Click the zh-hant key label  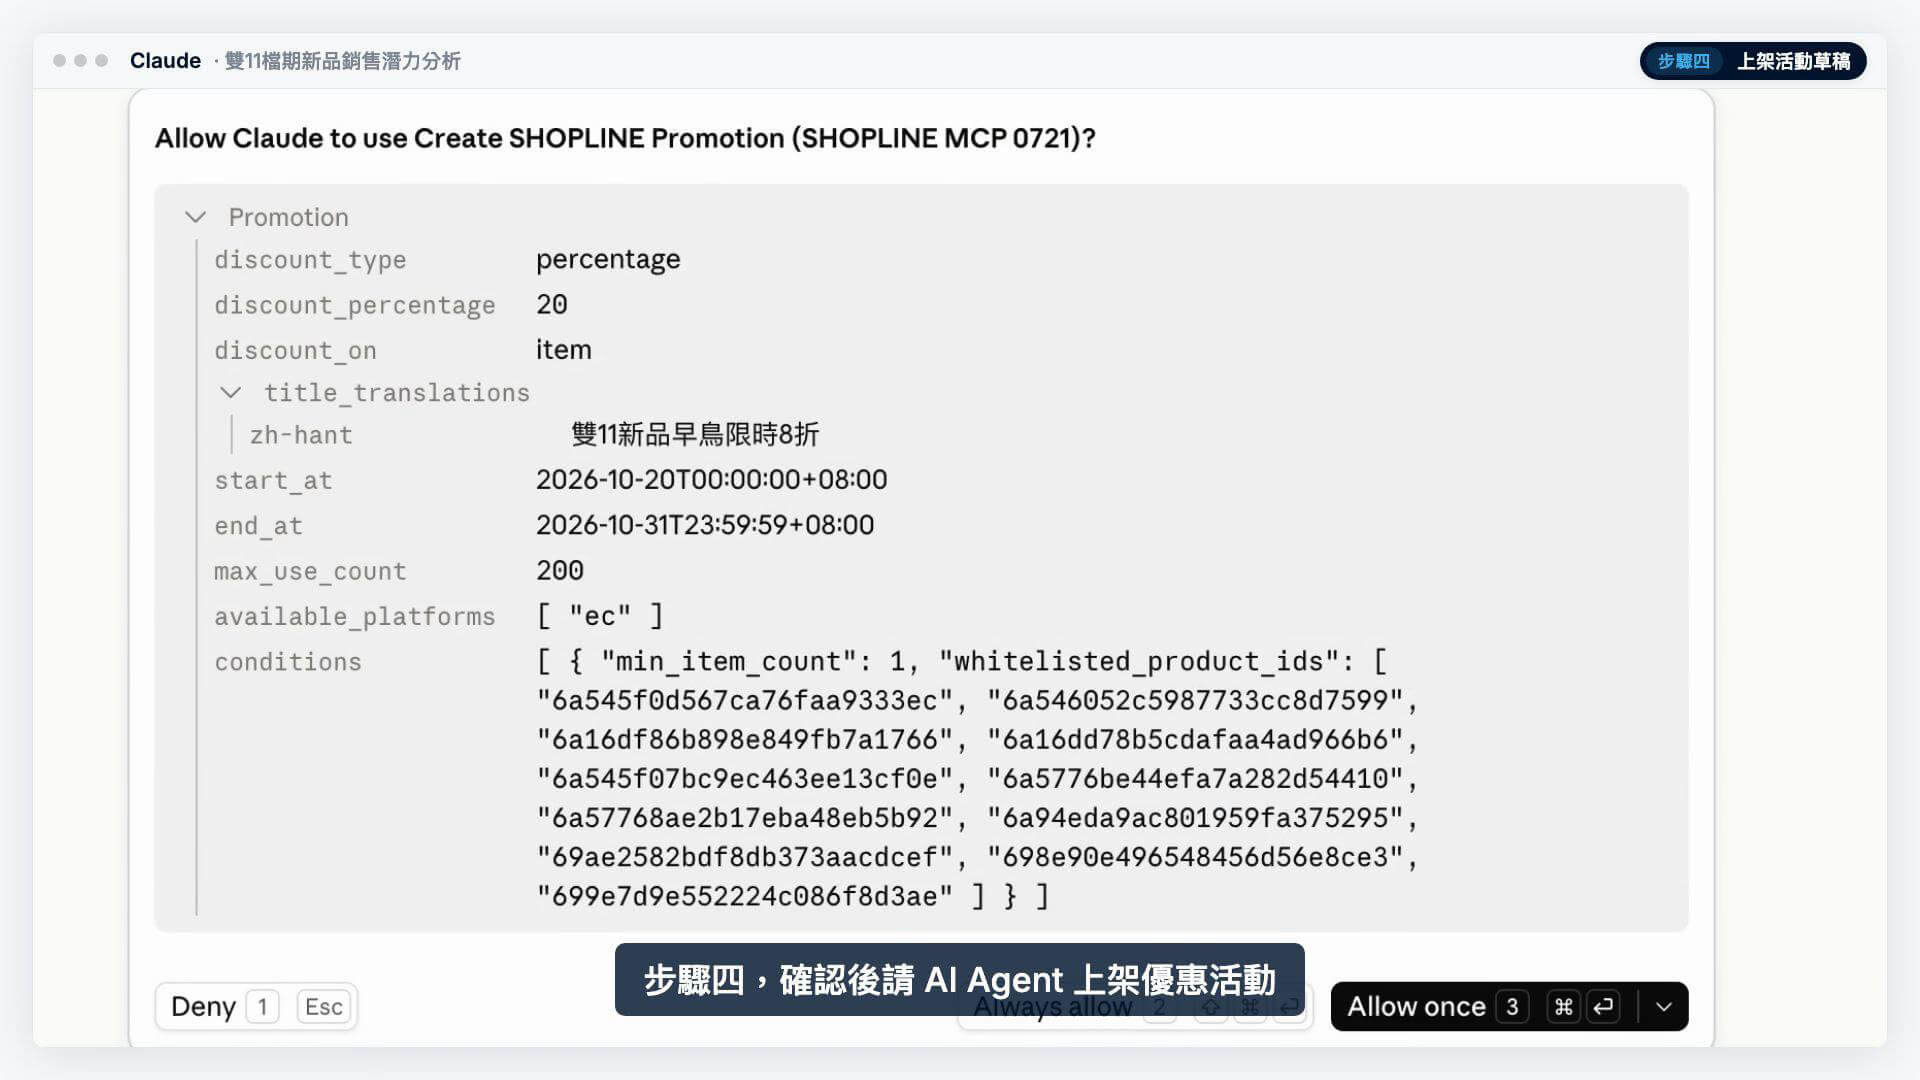coord(301,435)
